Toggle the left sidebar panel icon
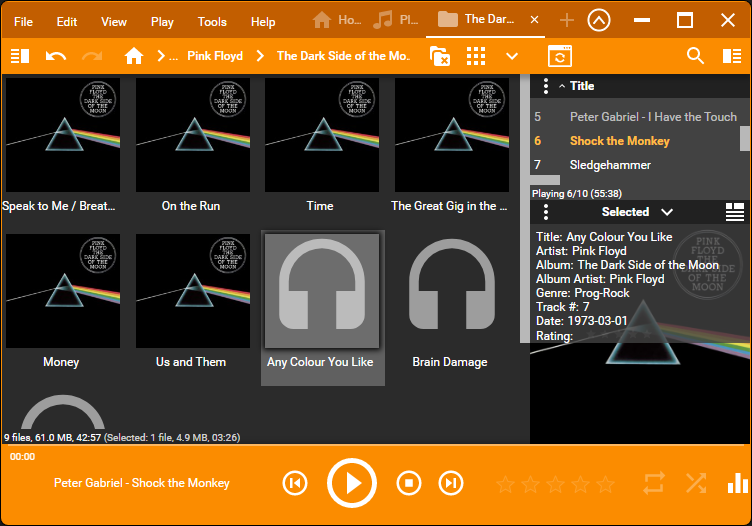752x526 pixels. [x=20, y=56]
